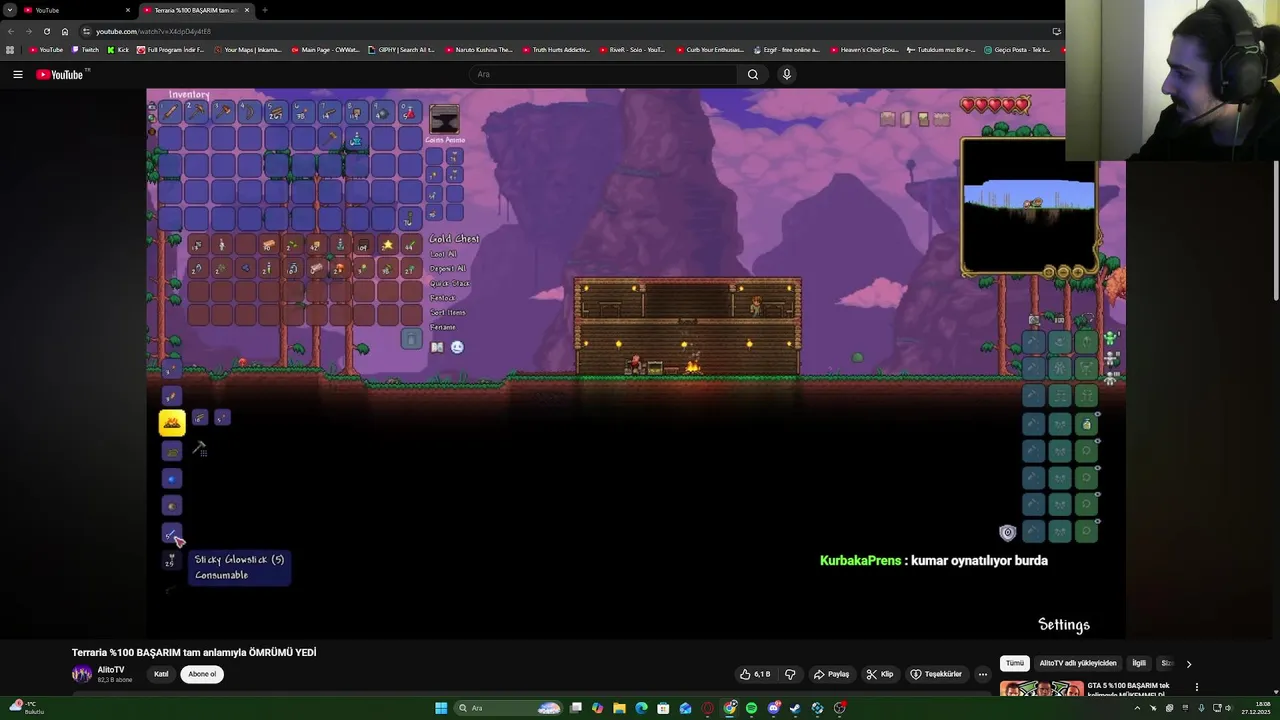This screenshot has width=1280, height=720.
Task: Open Spotify from the taskbar
Action: click(751, 708)
